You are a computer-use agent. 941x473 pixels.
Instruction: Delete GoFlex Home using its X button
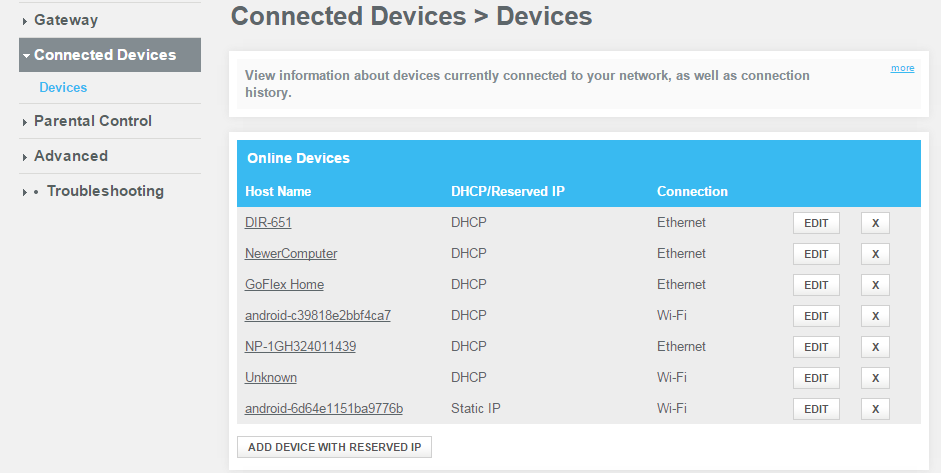click(875, 285)
